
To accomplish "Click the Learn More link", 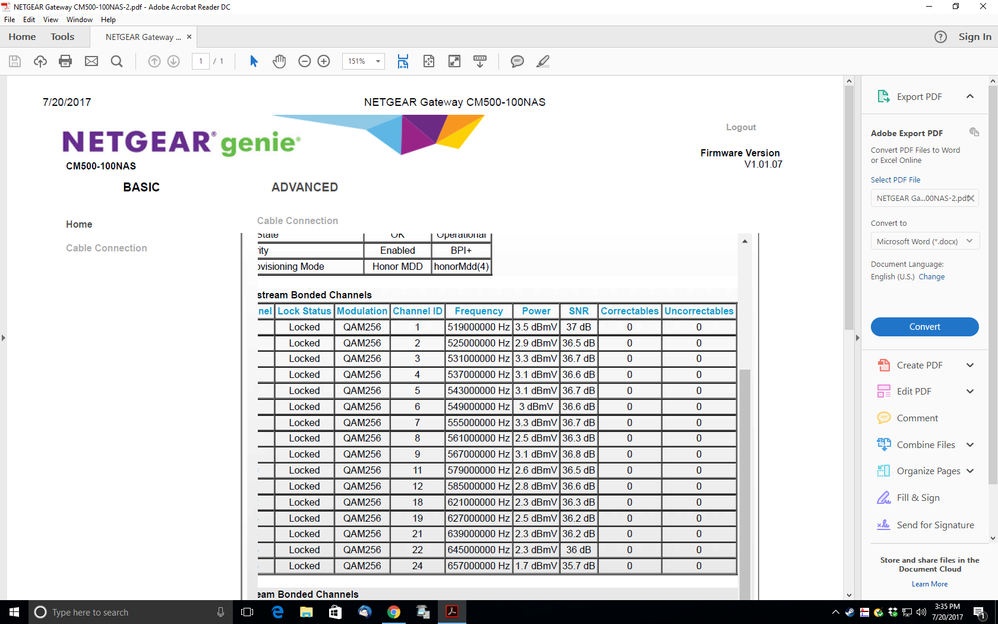I will [929, 584].
